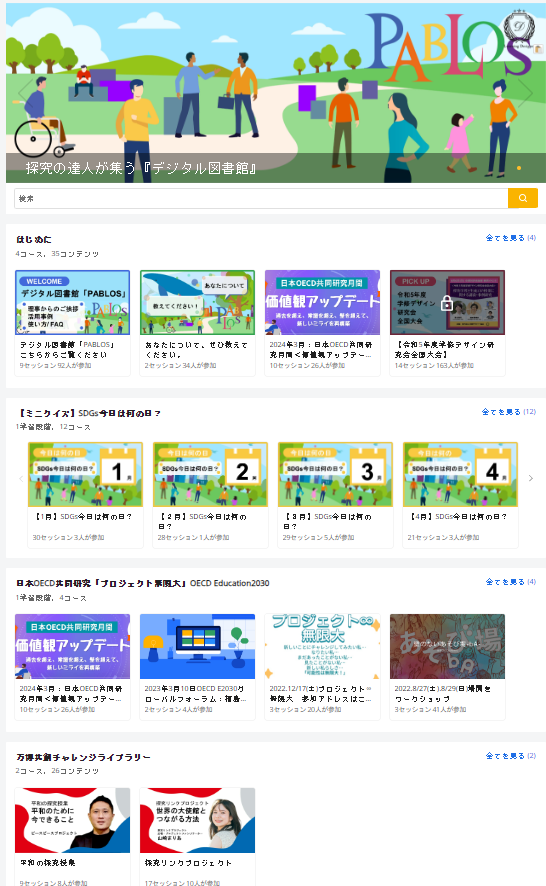Click the 探究リンクプロジェクト title text
This screenshot has width=546, height=886.
coord(188,863)
